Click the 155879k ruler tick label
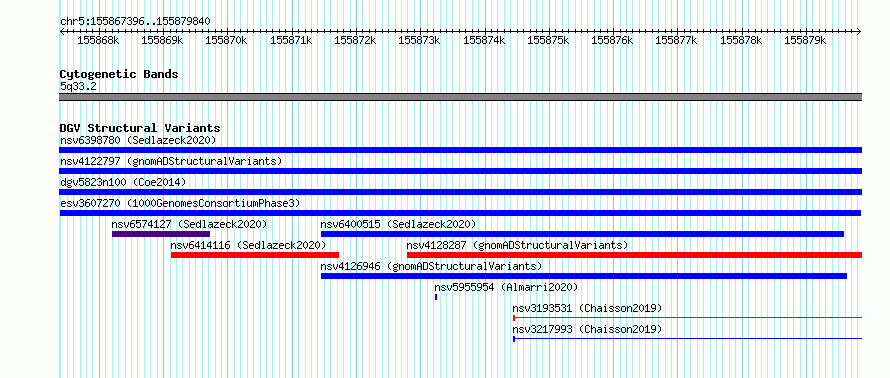This screenshot has height=378, width=890. (805, 40)
